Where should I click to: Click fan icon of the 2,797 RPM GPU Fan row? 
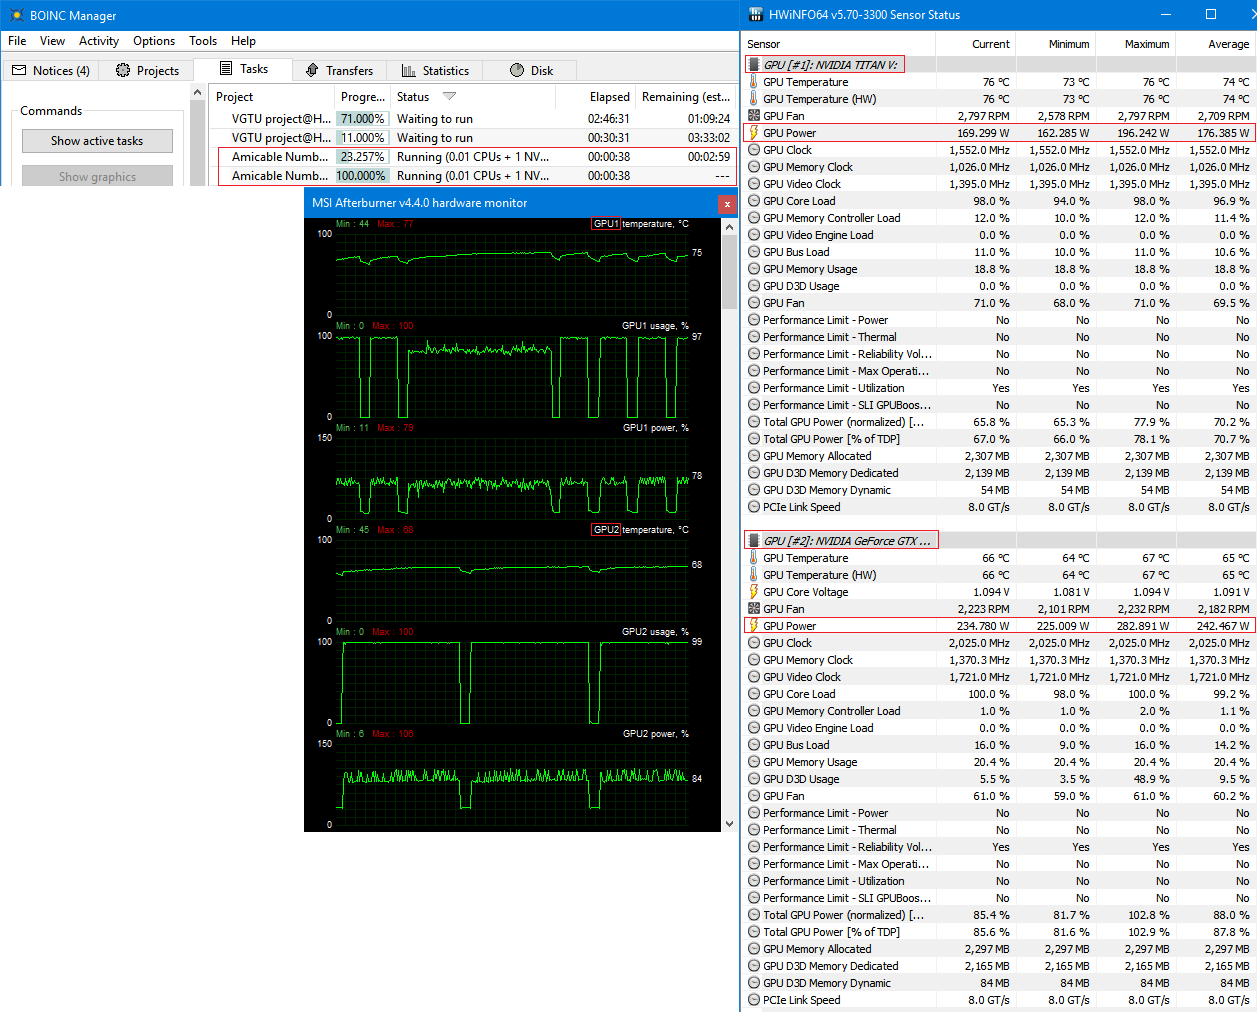754,116
